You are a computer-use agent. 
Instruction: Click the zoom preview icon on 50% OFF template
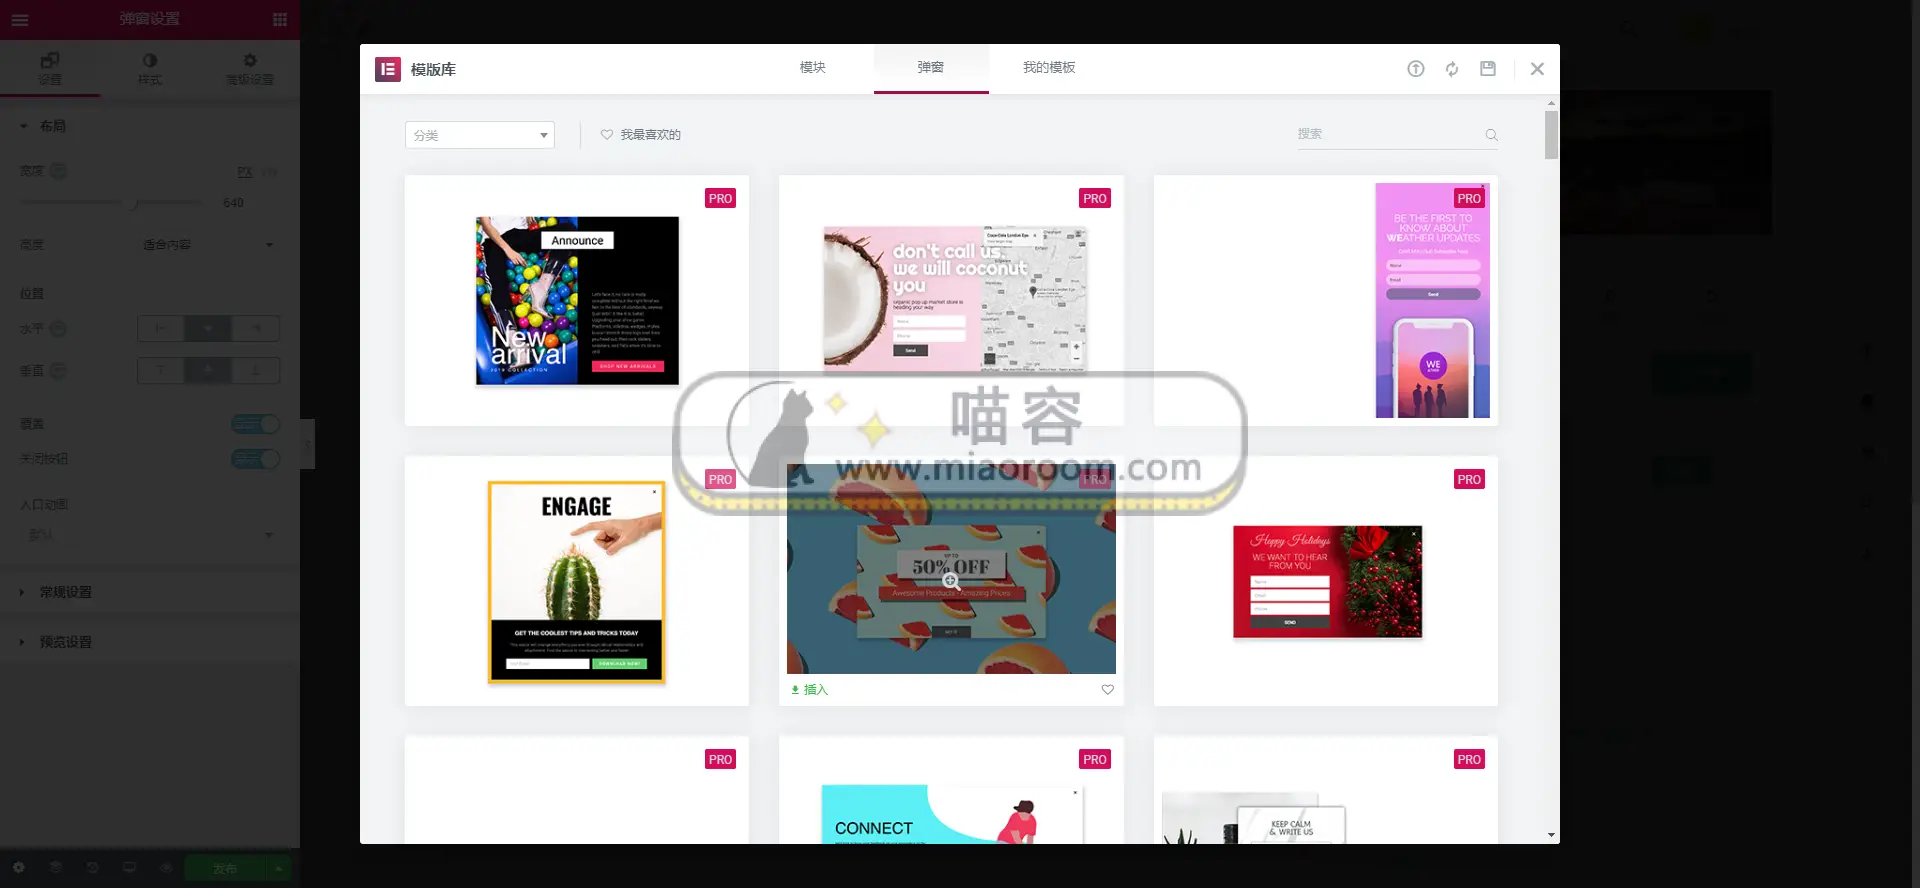tap(951, 581)
